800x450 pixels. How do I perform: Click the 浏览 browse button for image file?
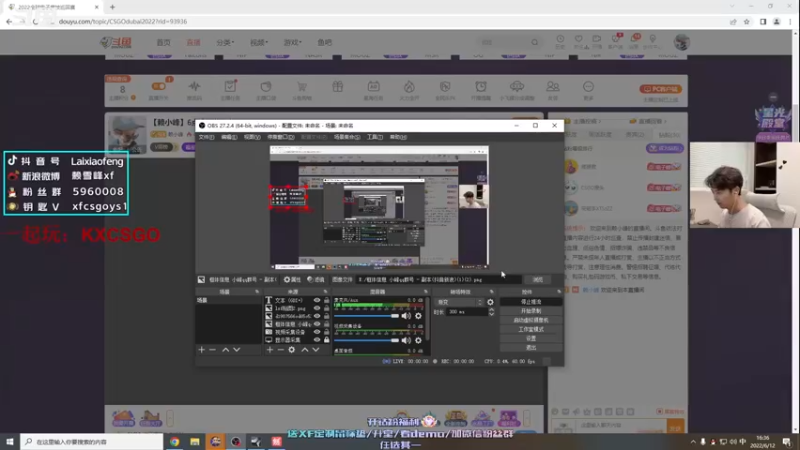(x=538, y=280)
